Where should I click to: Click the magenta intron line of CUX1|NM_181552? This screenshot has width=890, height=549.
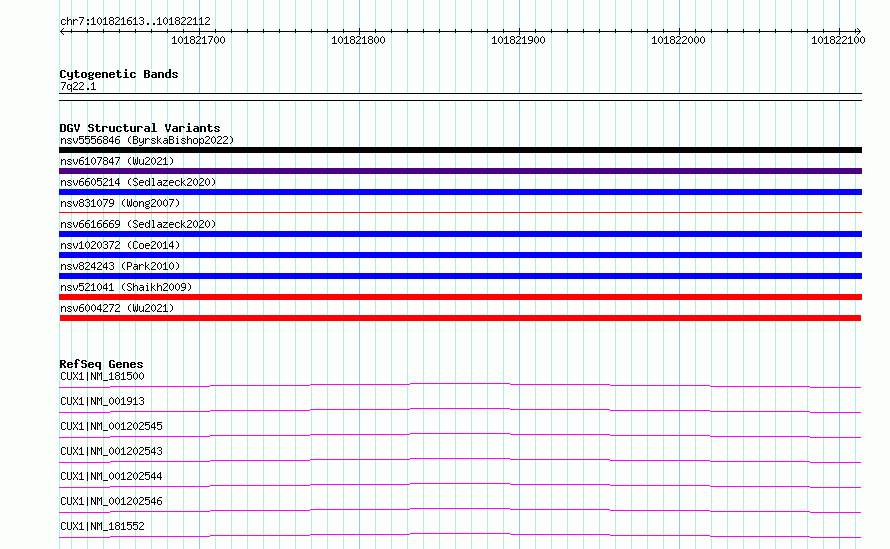coord(460,534)
